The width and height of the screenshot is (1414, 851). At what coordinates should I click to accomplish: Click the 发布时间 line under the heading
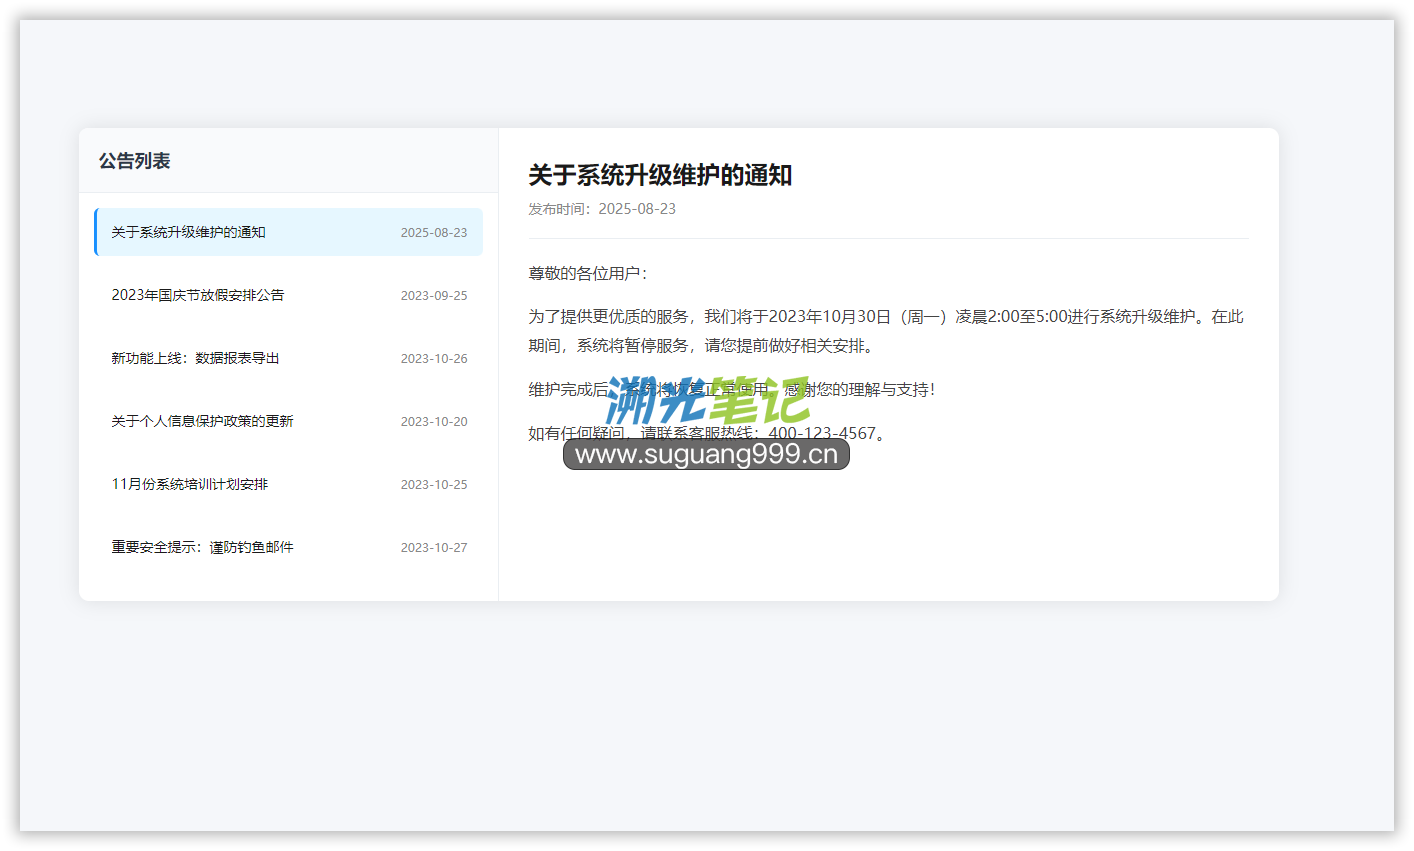pos(602,209)
